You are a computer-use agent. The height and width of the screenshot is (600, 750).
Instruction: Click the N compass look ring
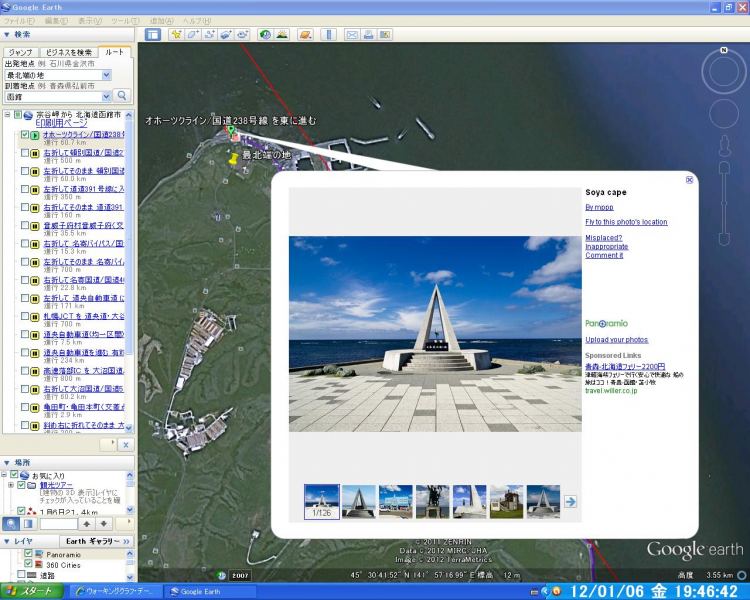[x=724, y=72]
